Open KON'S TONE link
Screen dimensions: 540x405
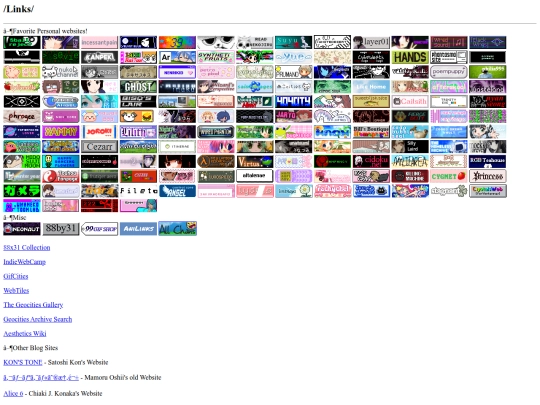(23, 362)
